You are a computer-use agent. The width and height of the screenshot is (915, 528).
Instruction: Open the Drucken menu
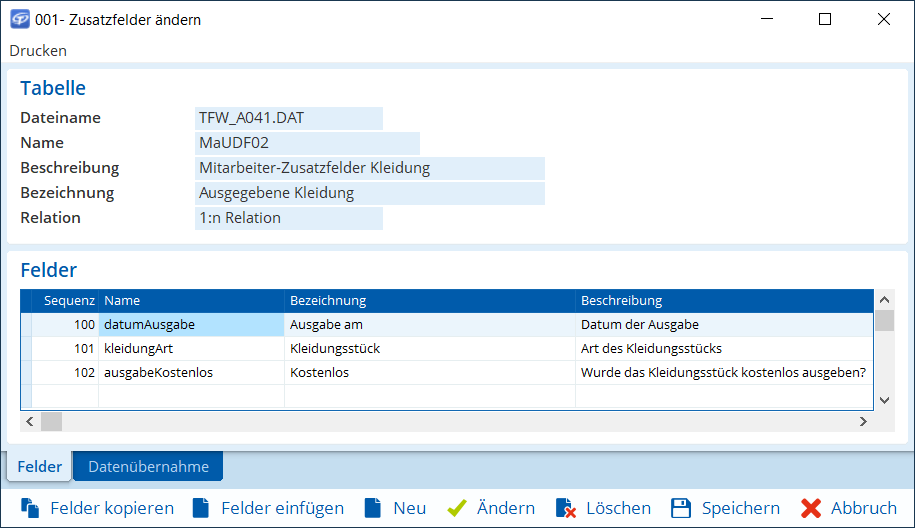tap(38, 50)
